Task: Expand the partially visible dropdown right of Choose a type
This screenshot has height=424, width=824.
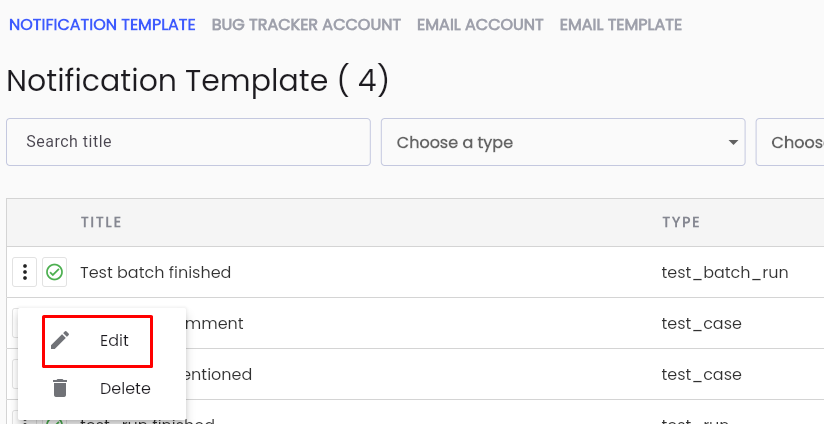Action: [790, 142]
